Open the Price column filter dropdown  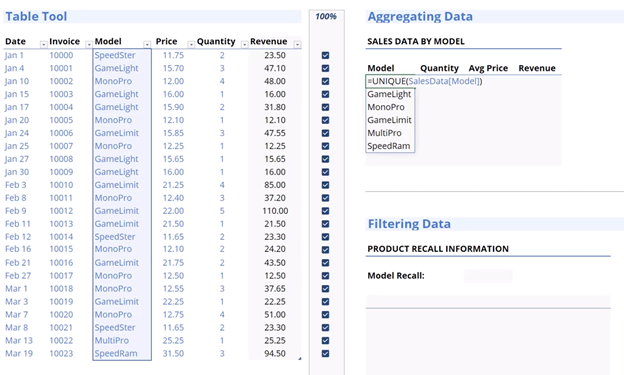(x=191, y=45)
